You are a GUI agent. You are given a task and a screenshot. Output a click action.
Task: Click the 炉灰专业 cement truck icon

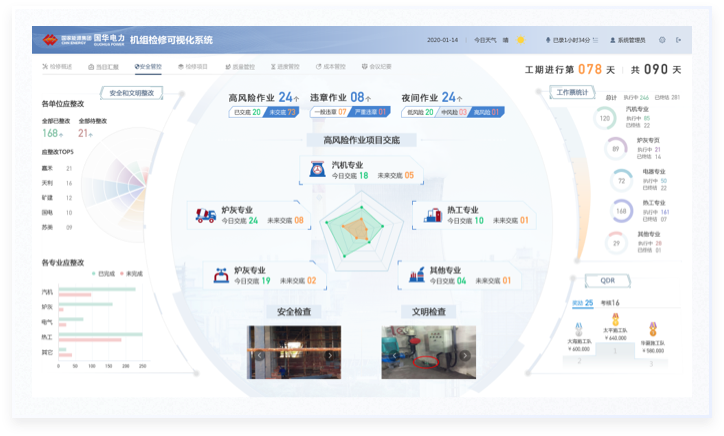point(205,215)
